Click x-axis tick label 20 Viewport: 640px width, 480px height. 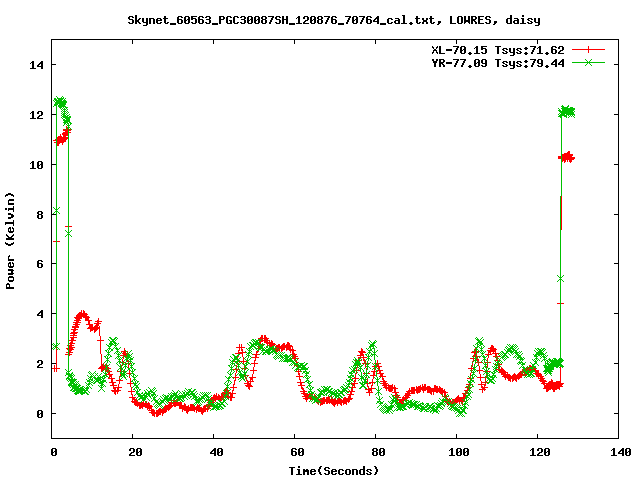135,452
